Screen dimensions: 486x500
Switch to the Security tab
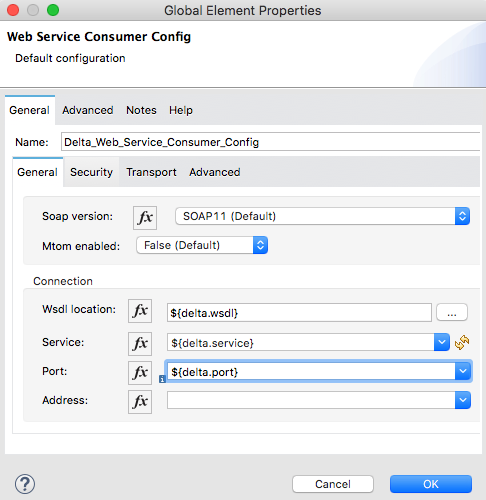pos(91,172)
